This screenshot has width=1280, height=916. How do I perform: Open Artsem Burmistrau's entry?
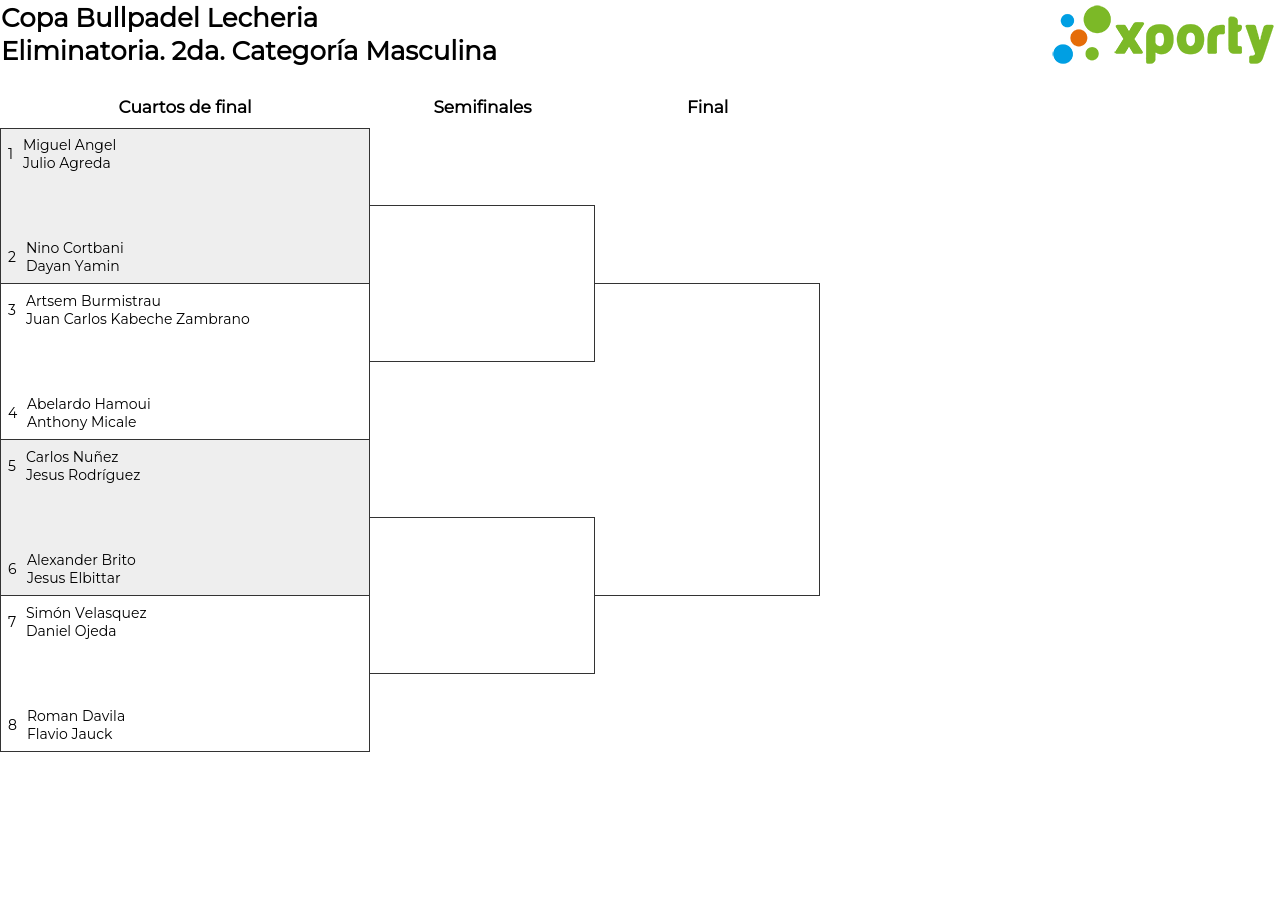coord(93,301)
